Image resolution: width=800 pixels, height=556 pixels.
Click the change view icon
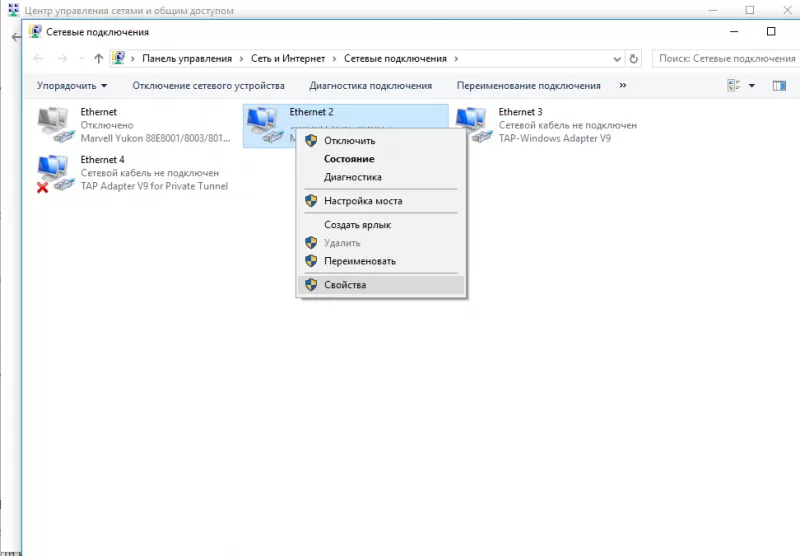point(734,86)
